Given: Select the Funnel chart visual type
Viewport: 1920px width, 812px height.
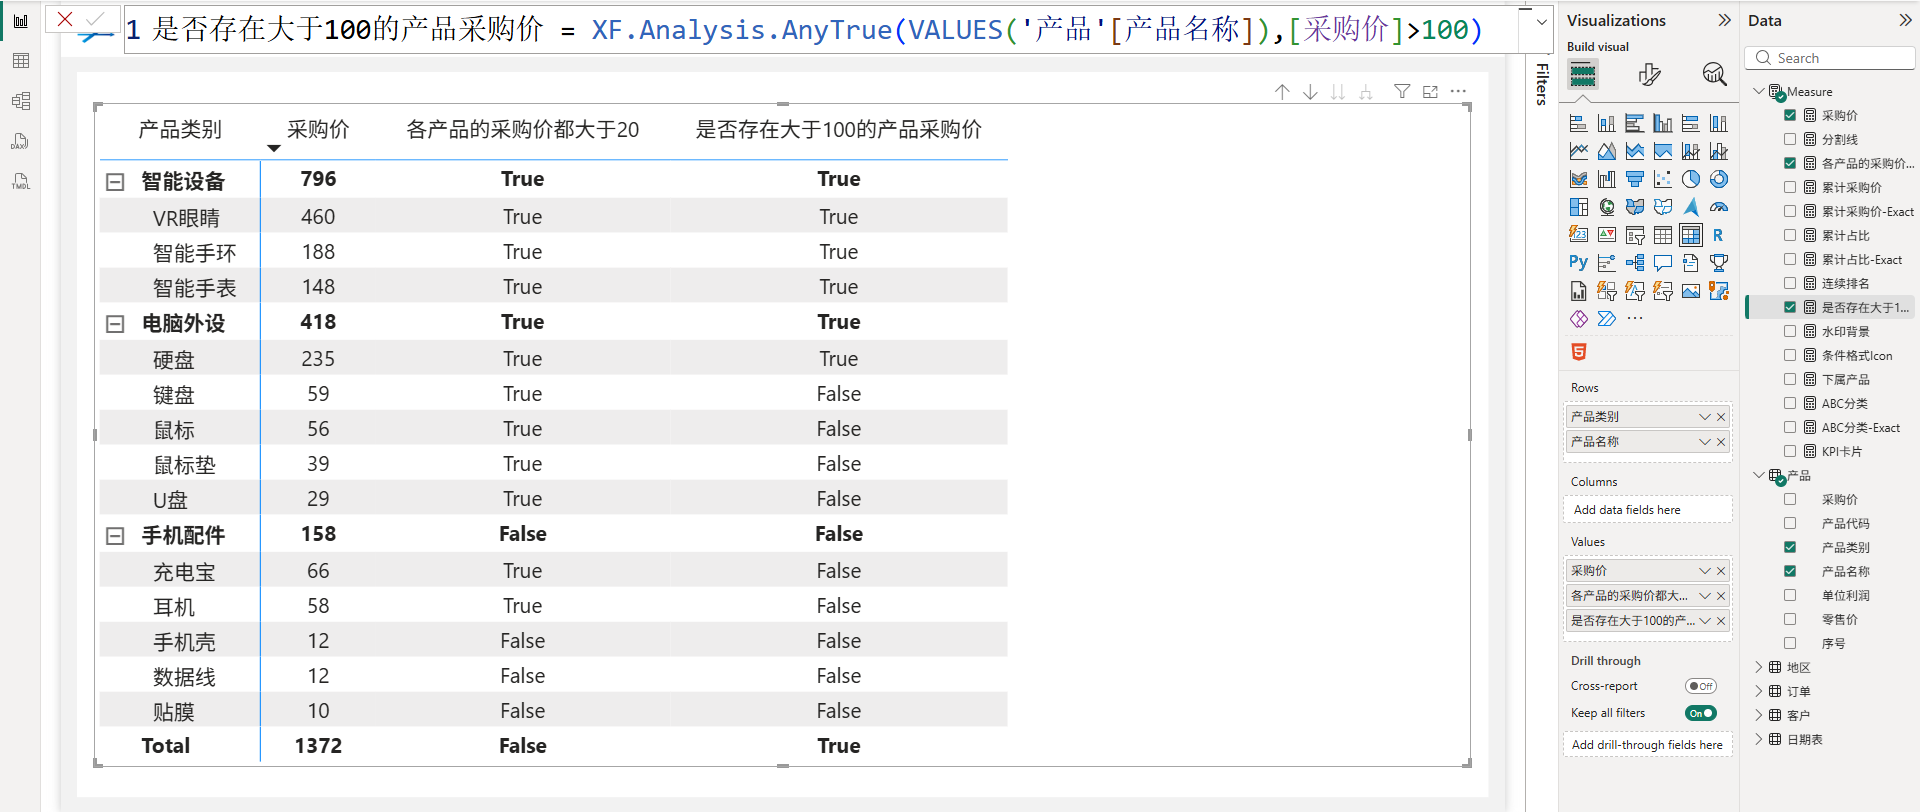Looking at the screenshot, I should click(1635, 179).
